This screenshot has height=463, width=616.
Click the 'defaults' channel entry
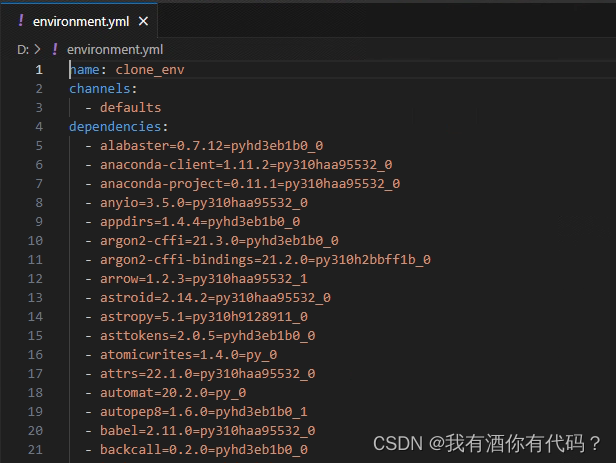[x=130, y=108]
